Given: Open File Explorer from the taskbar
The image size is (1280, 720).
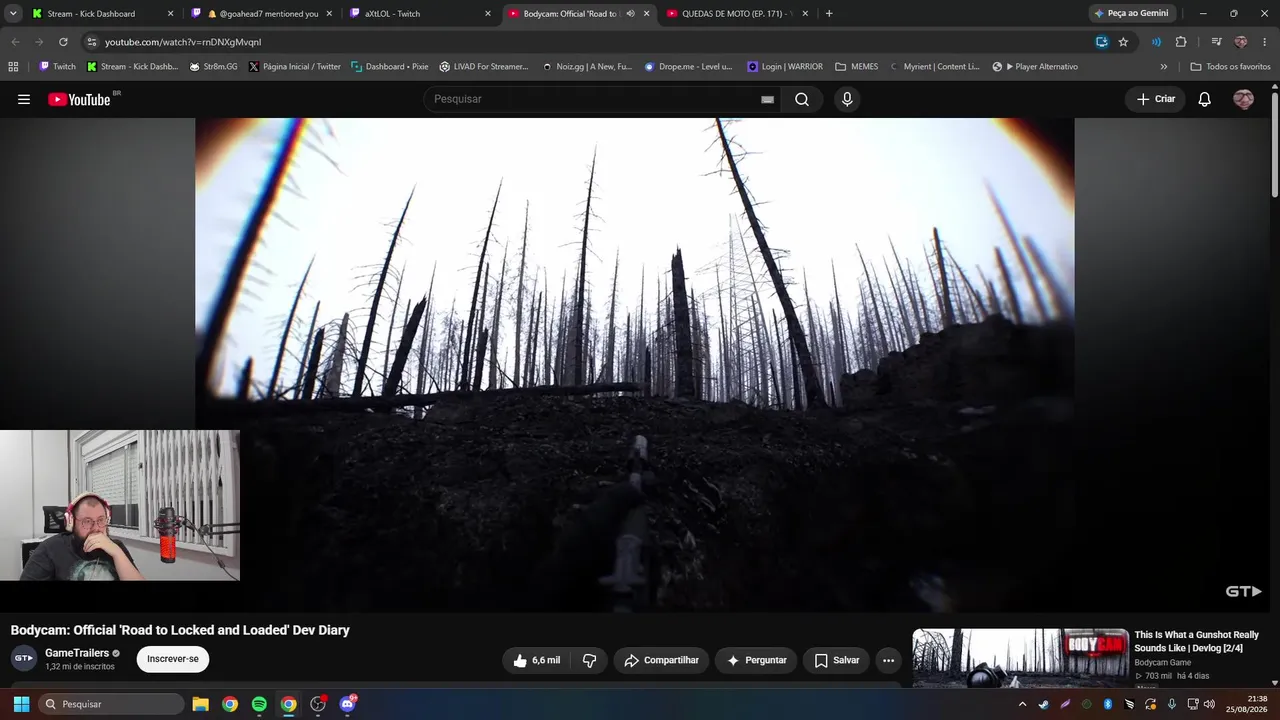Looking at the screenshot, I should 200,704.
